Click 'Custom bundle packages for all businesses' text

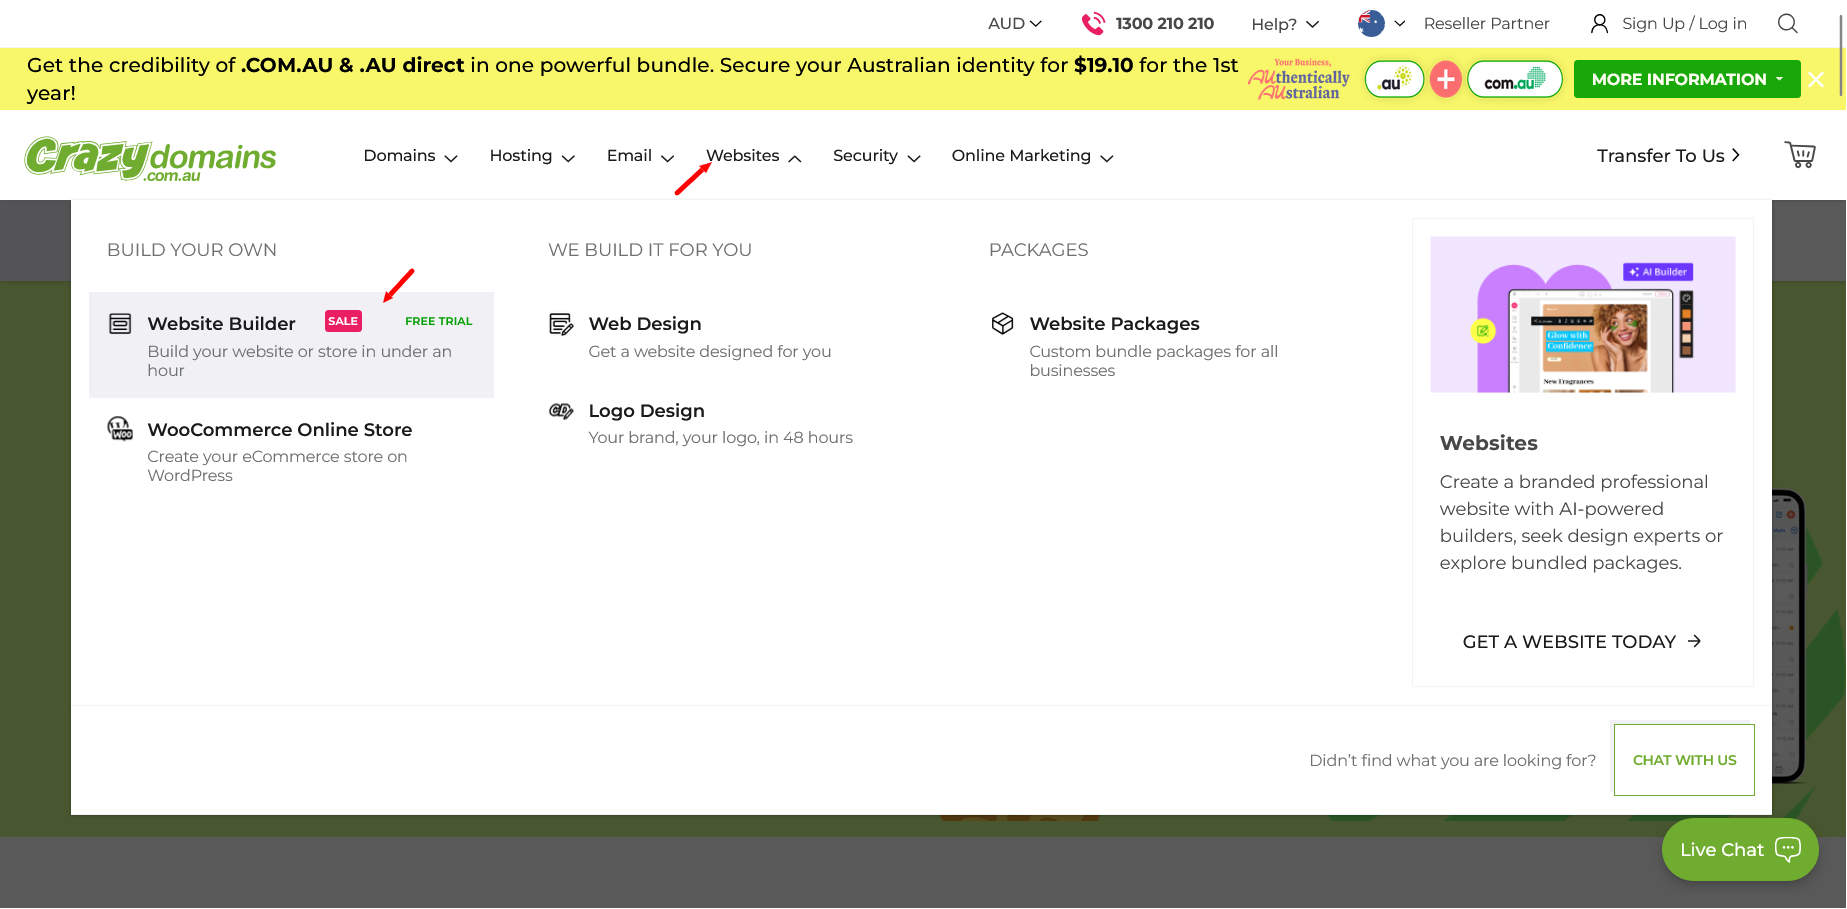pos(1154,361)
